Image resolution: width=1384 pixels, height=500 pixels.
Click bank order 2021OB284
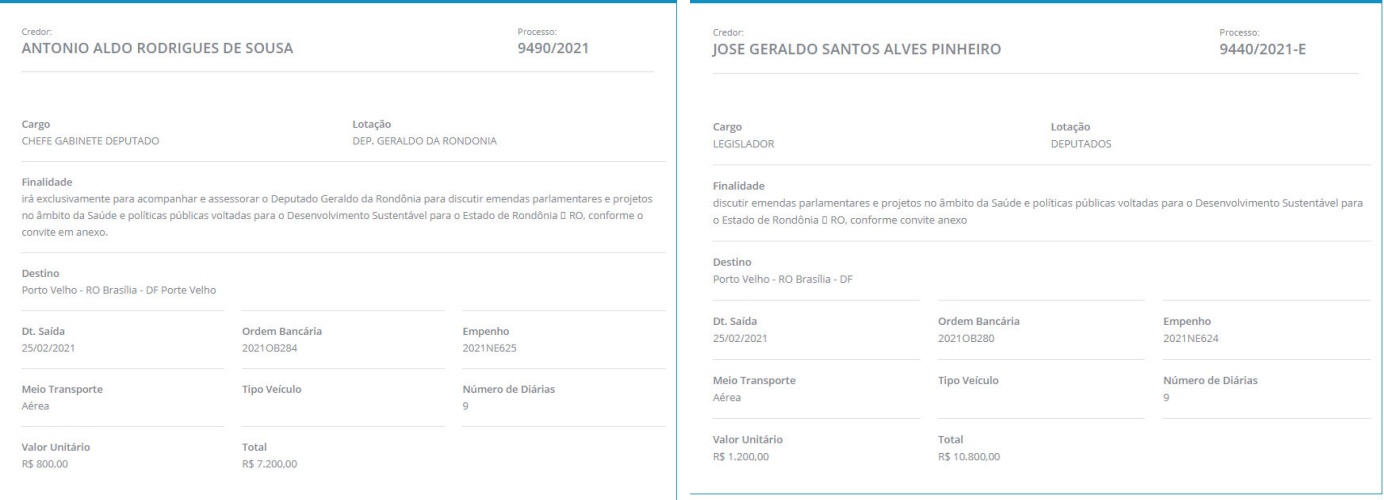coord(271,348)
